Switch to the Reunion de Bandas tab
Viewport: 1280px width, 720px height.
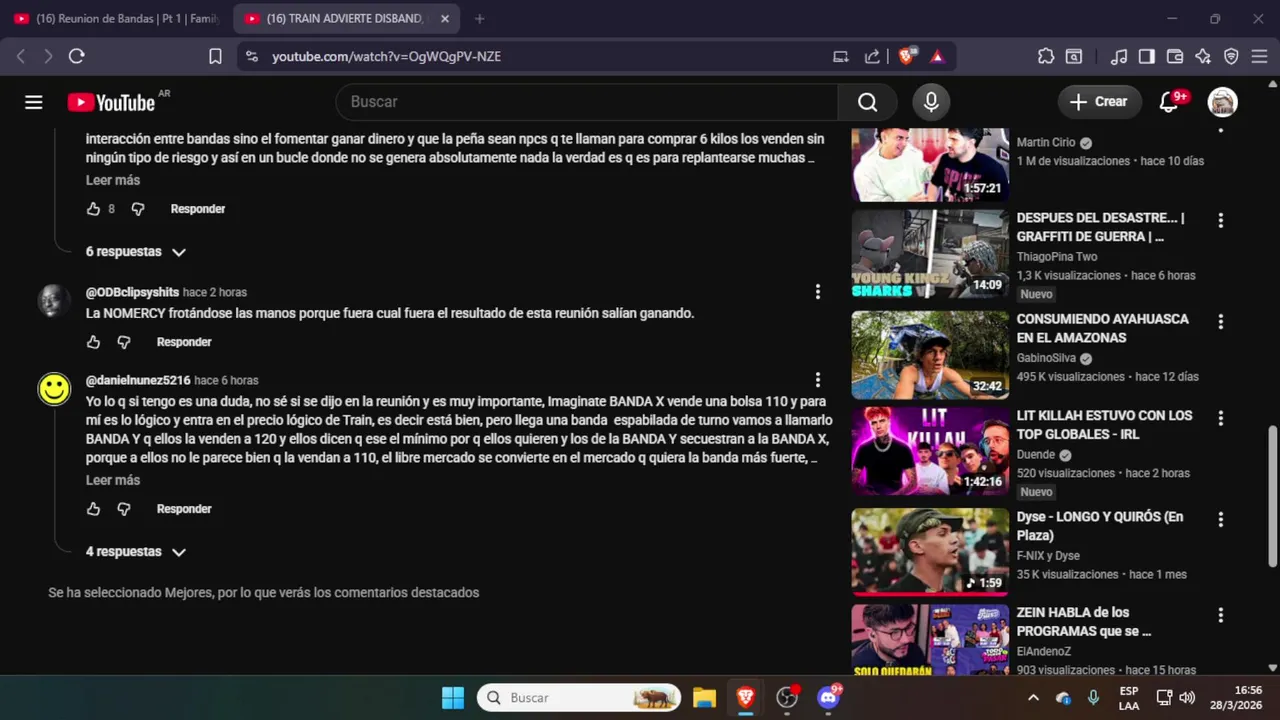(117, 19)
